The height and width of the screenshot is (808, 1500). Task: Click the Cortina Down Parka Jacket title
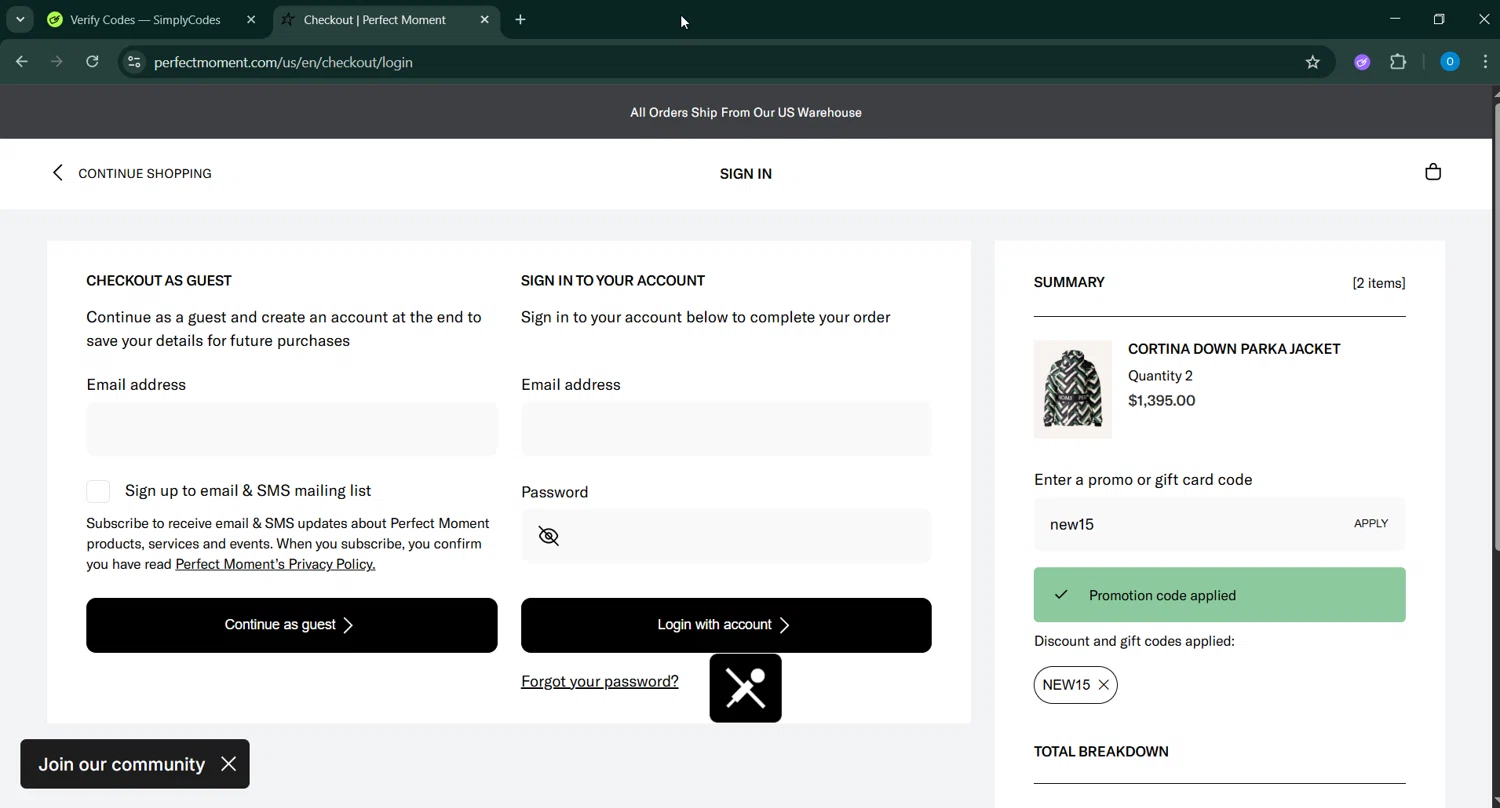1234,349
